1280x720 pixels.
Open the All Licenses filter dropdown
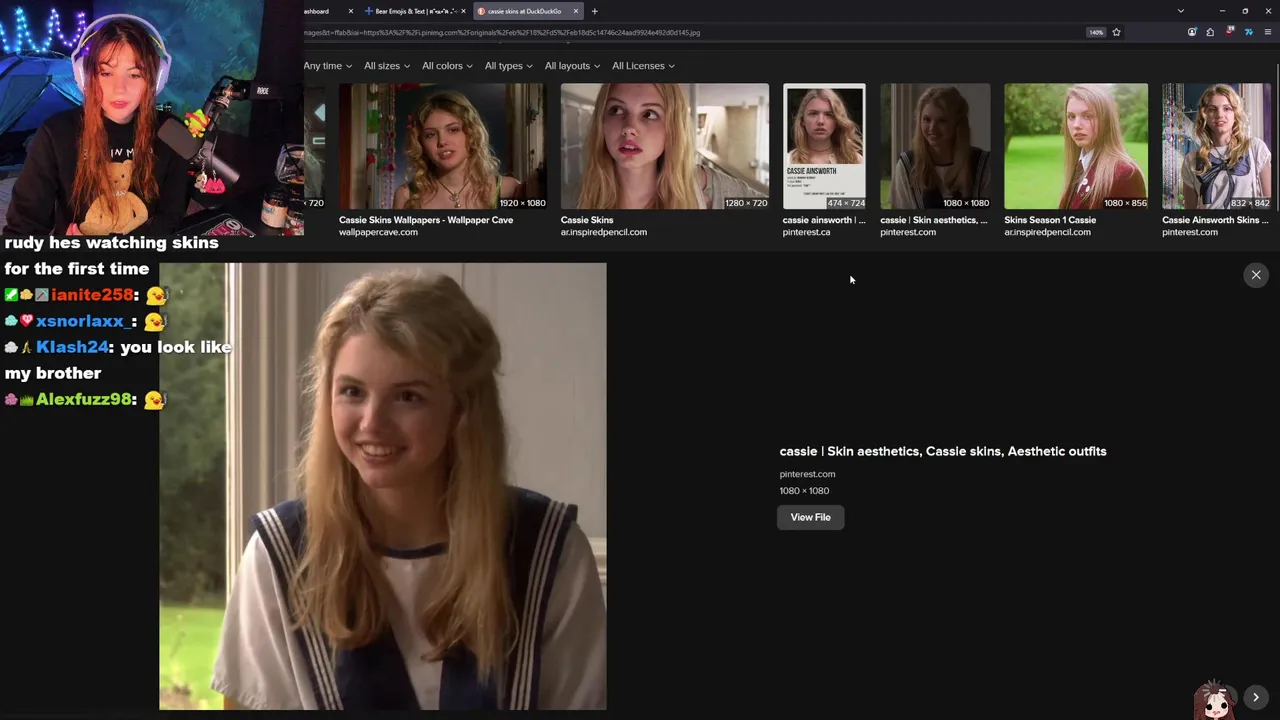(x=643, y=66)
